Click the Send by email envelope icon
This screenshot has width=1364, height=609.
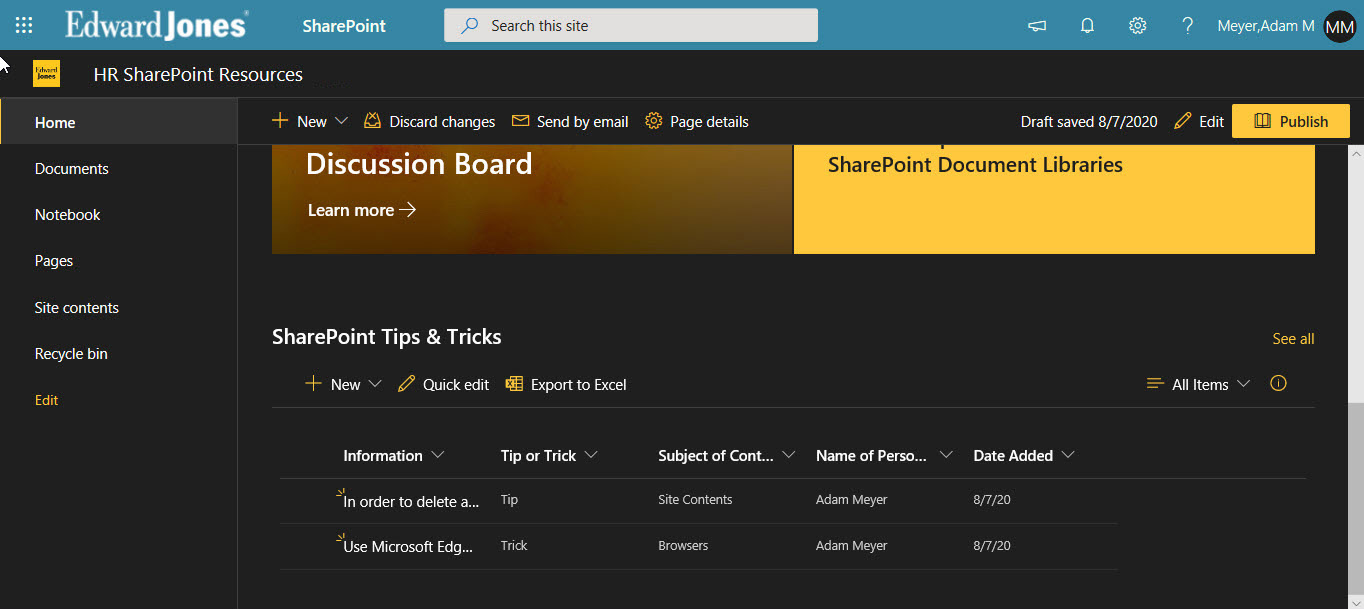(x=520, y=121)
